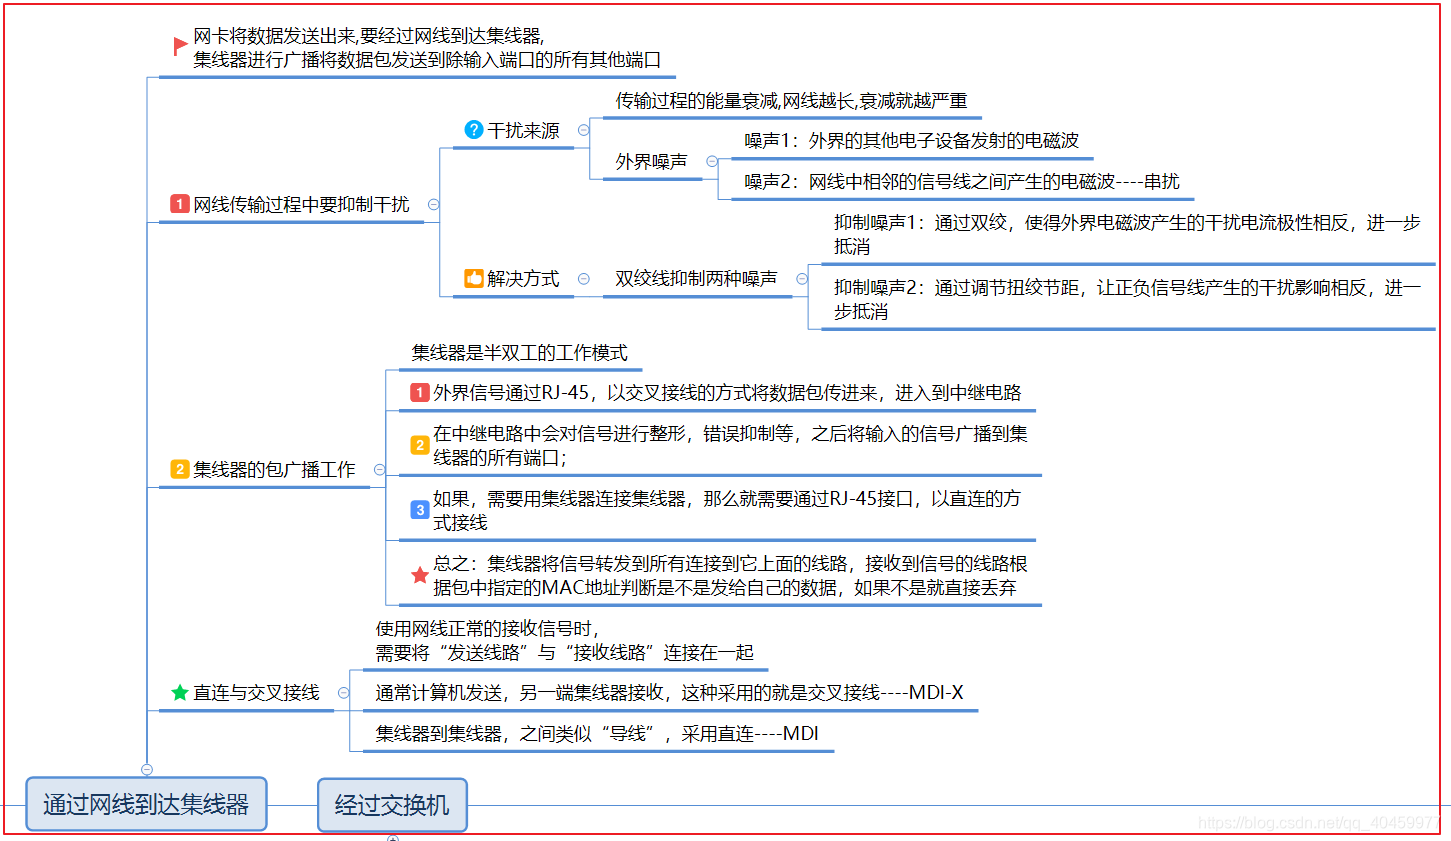Image resolution: width=1451 pixels, height=841 pixels.
Task: Click the red 1 badge on 外界信号通过RJ-45 node
Action: click(x=420, y=392)
